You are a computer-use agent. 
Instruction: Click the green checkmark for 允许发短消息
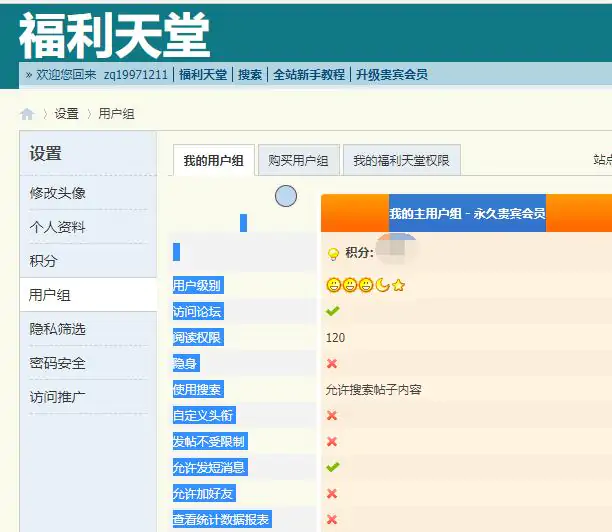click(333, 467)
